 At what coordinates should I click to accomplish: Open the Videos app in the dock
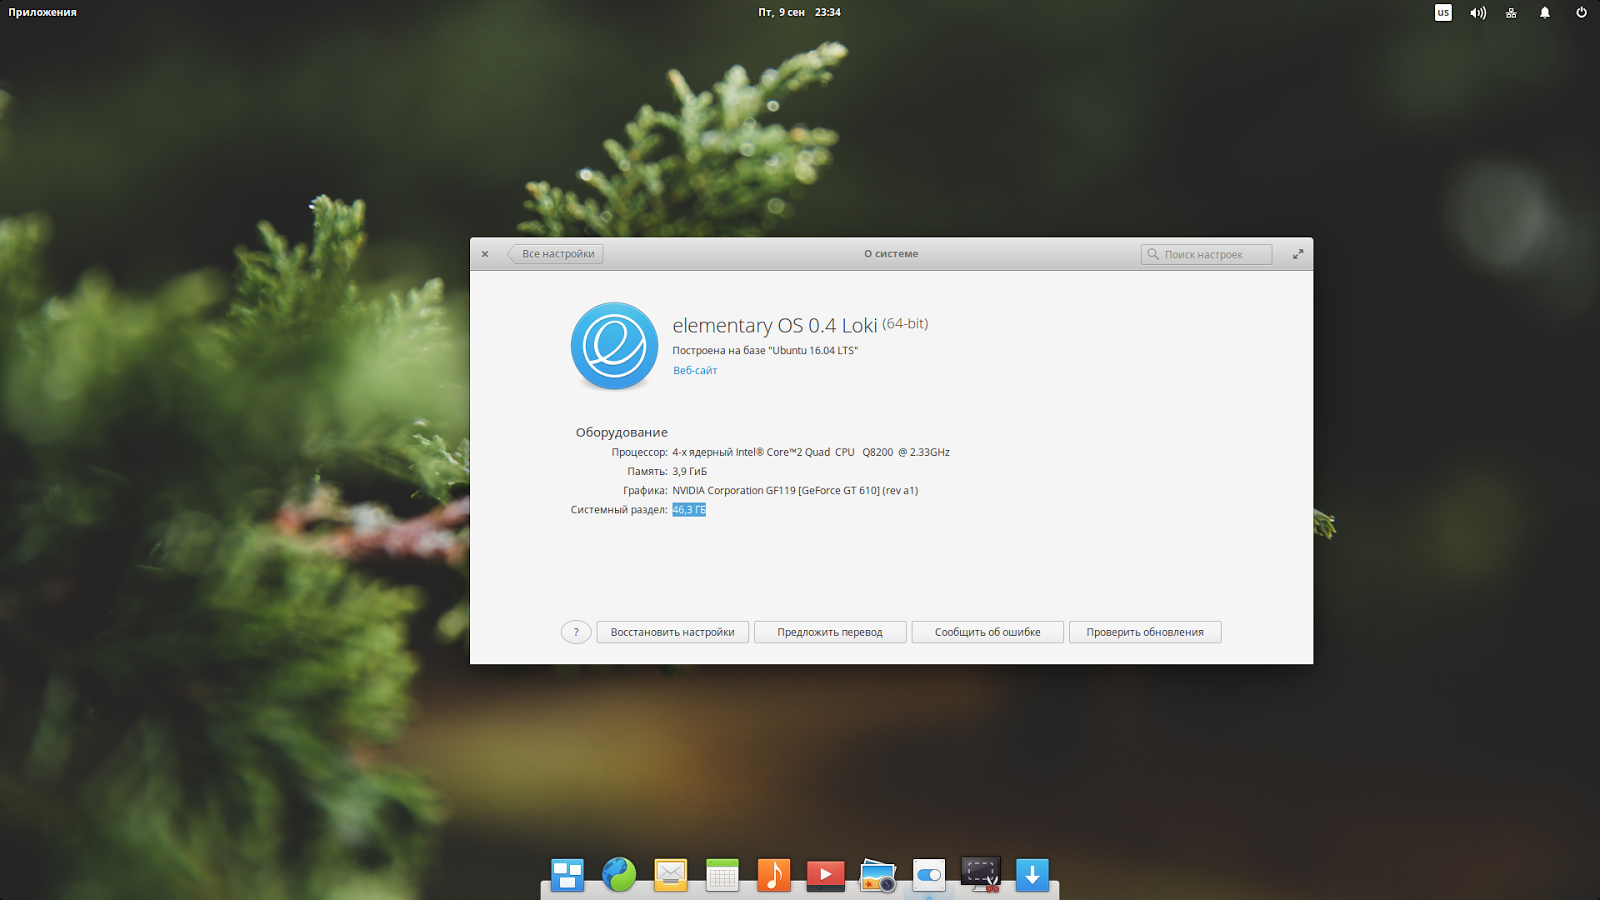pyautogui.click(x=825, y=875)
